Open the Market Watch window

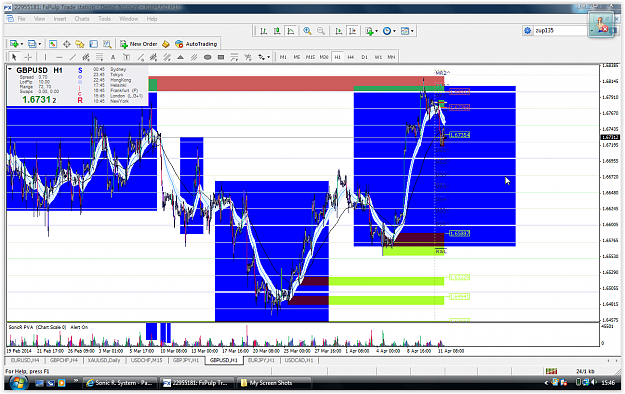53,44
